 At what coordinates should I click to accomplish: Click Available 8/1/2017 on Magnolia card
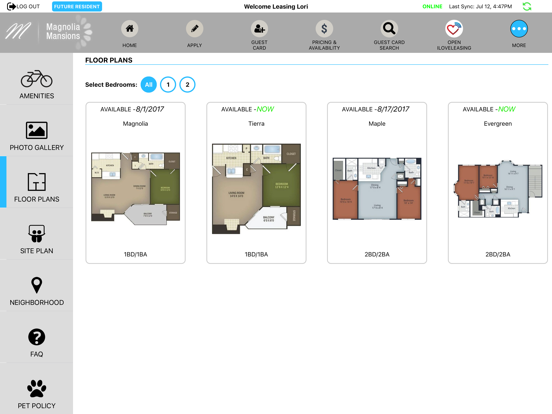pyautogui.click(x=132, y=109)
